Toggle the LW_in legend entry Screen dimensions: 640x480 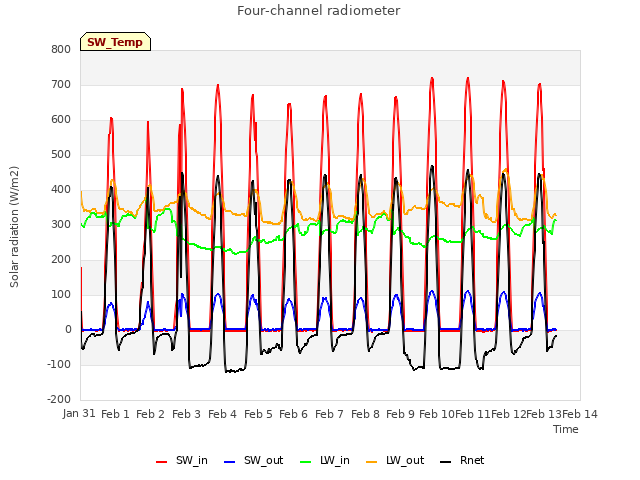point(325,460)
